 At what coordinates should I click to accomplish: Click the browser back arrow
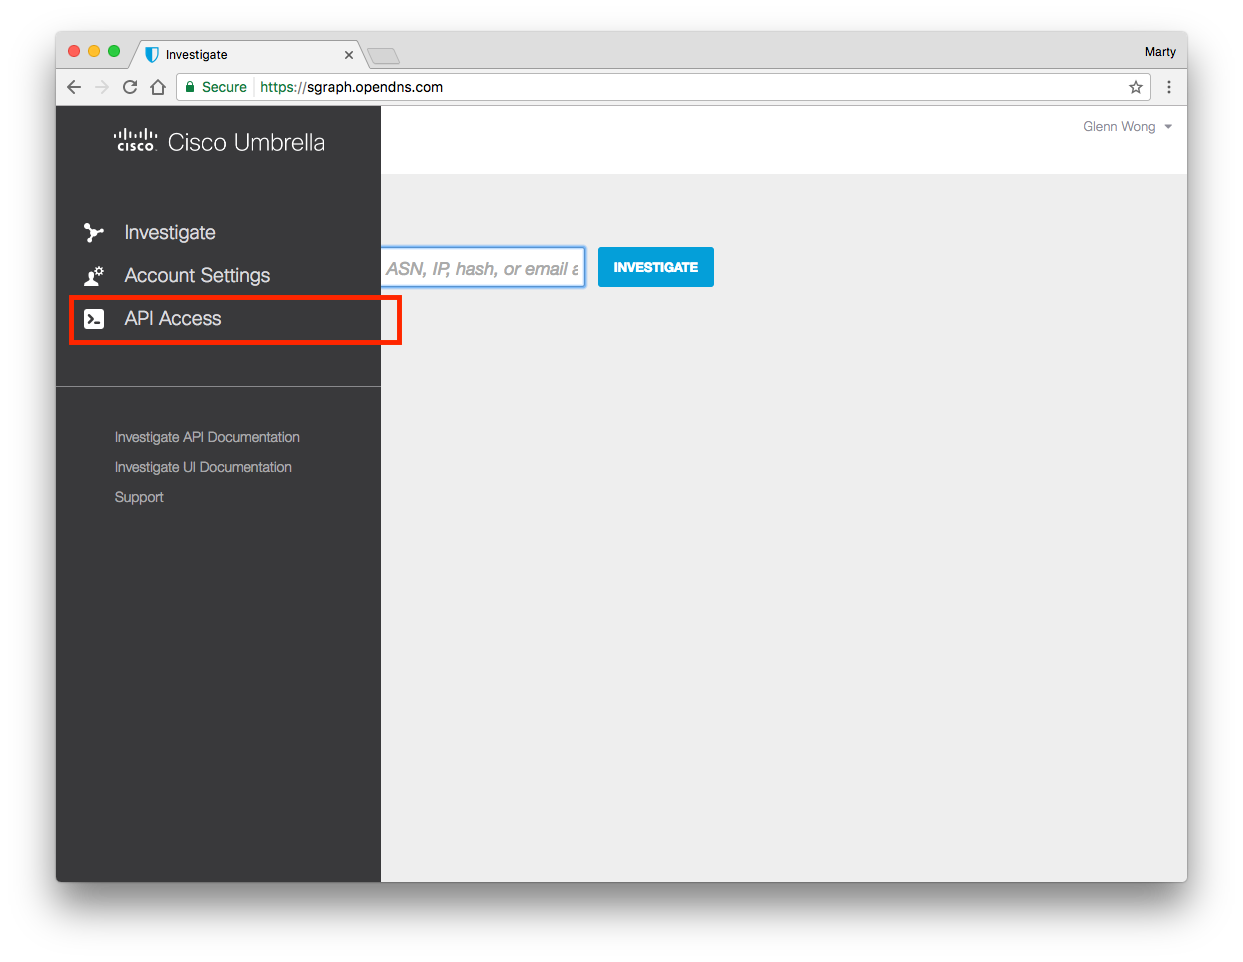click(74, 87)
